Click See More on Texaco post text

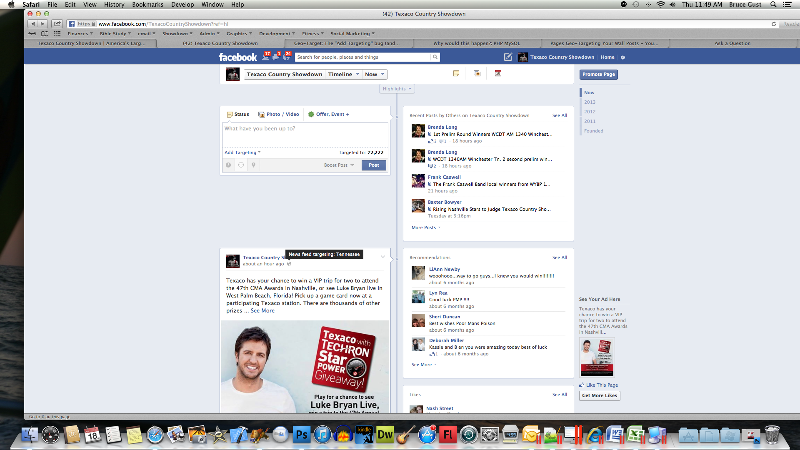click(x=262, y=311)
